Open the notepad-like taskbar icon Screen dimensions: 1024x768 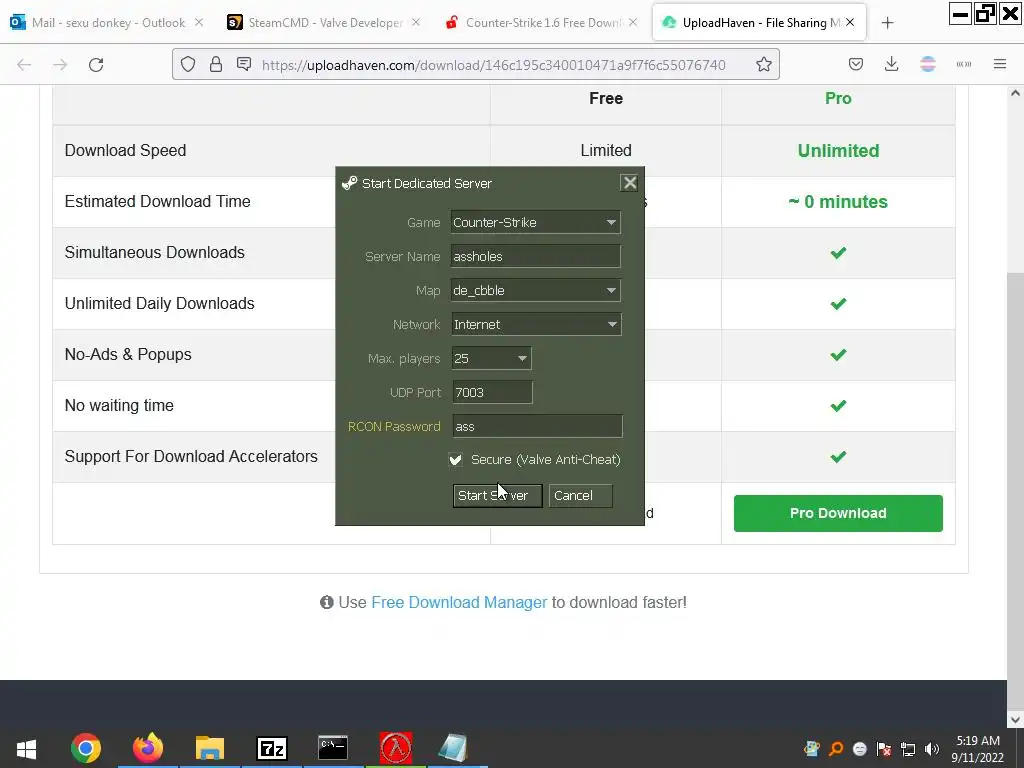coord(453,748)
